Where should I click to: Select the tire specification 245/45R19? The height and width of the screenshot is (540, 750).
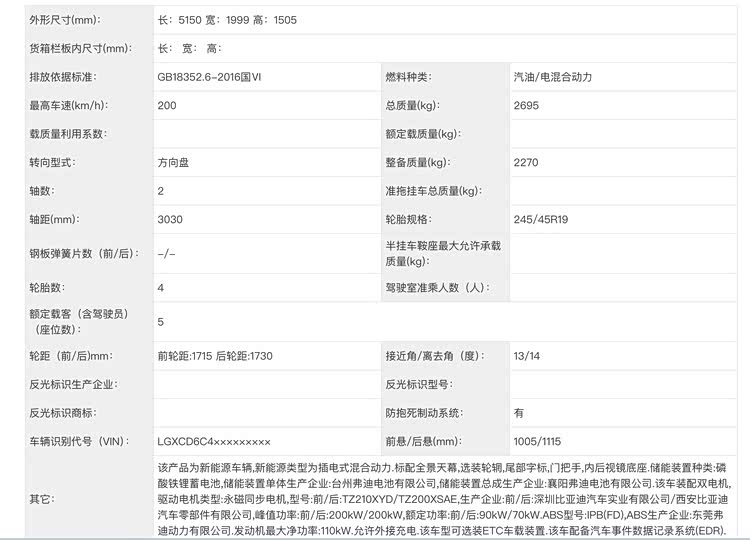[541, 218]
